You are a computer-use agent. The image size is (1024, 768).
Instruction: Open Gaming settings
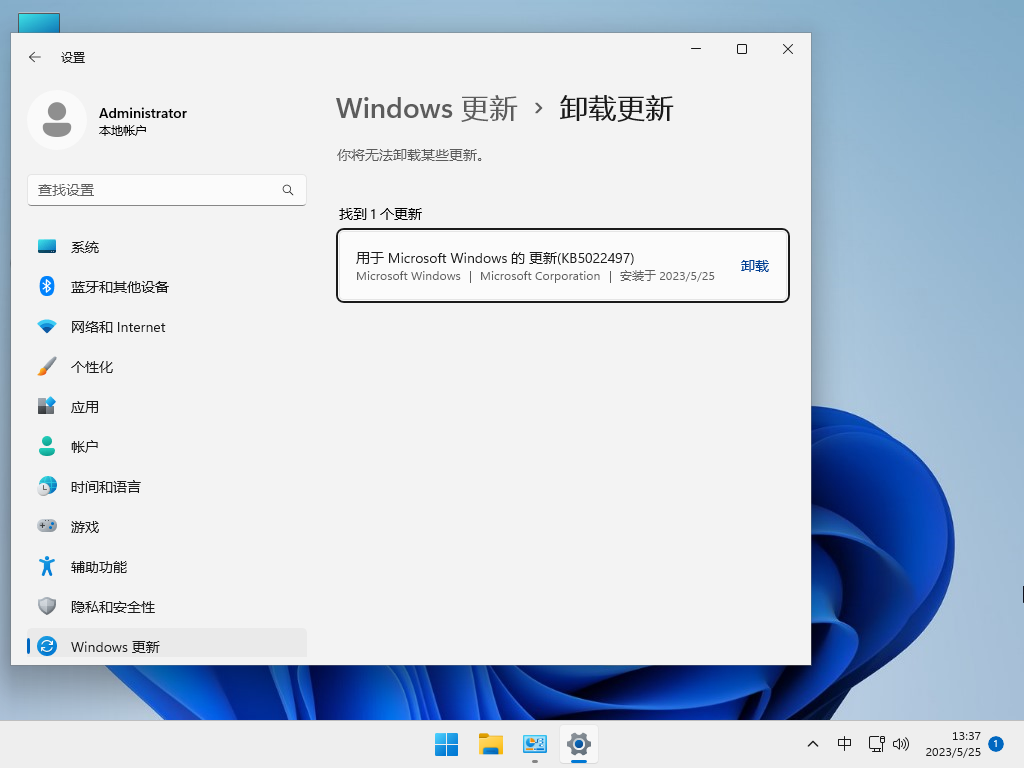point(84,526)
